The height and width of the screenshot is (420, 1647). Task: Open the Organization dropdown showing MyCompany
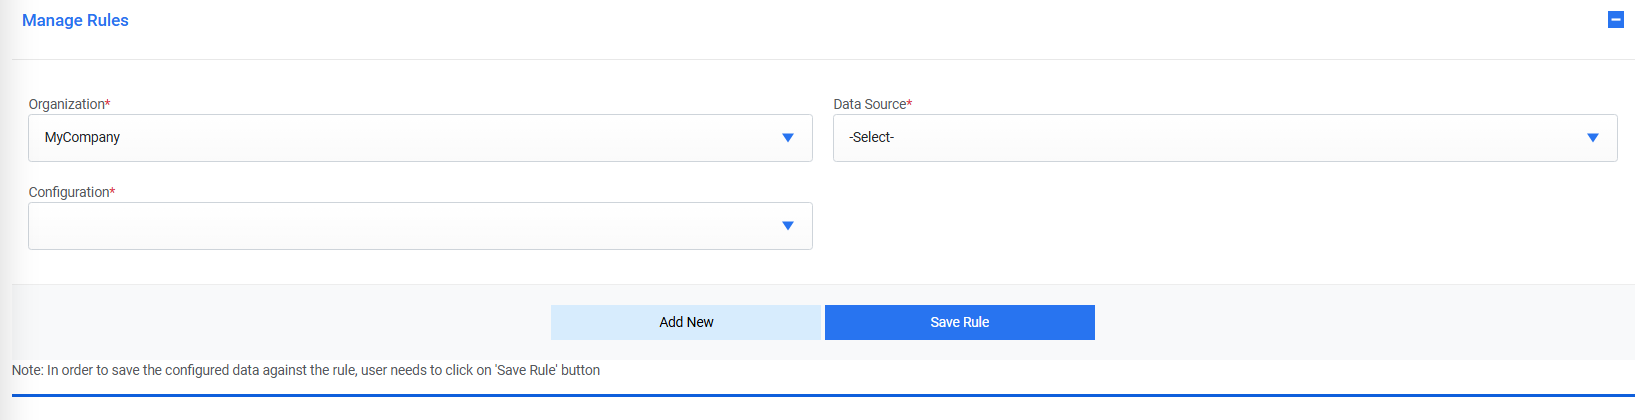(x=420, y=138)
